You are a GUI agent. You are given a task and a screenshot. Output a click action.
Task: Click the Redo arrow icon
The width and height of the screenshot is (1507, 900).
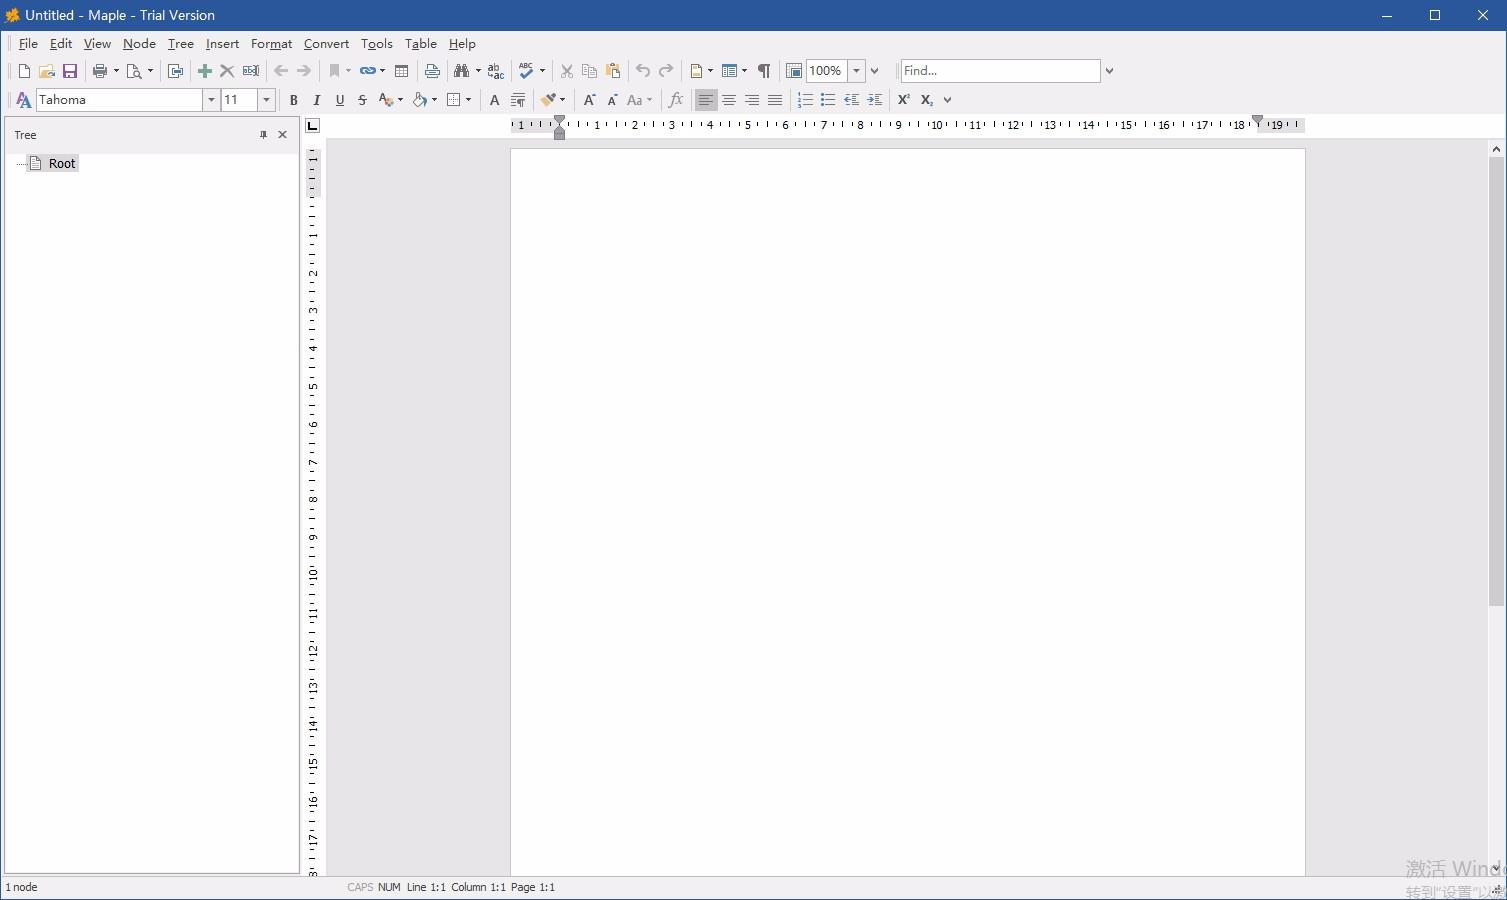point(666,71)
